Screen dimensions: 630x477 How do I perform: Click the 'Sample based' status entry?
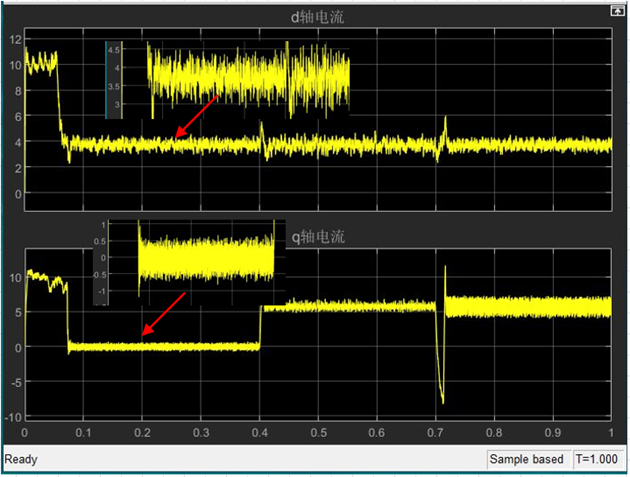(526, 459)
